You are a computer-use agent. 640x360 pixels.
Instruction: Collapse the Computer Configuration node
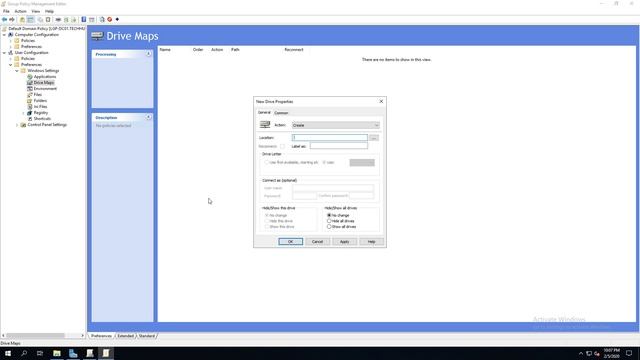coord(4,35)
